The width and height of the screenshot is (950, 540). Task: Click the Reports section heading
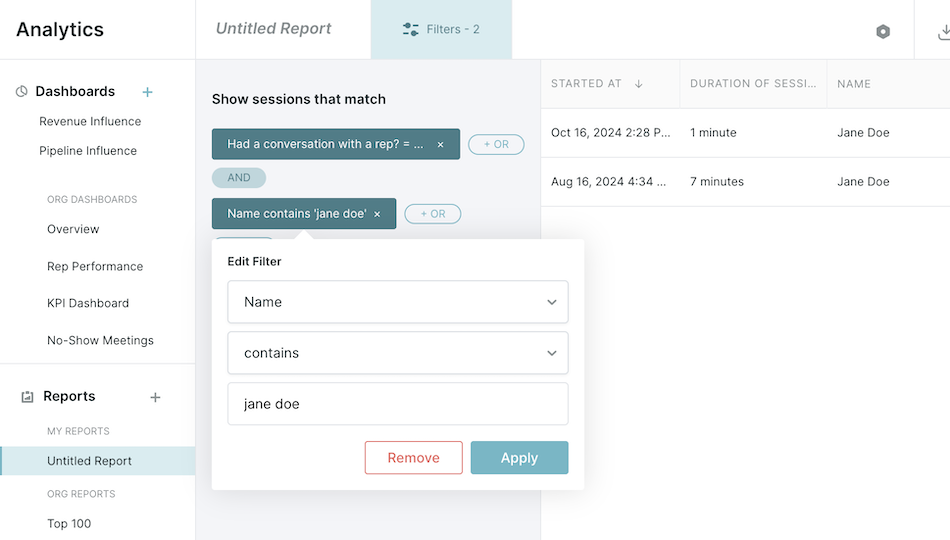click(x=69, y=396)
